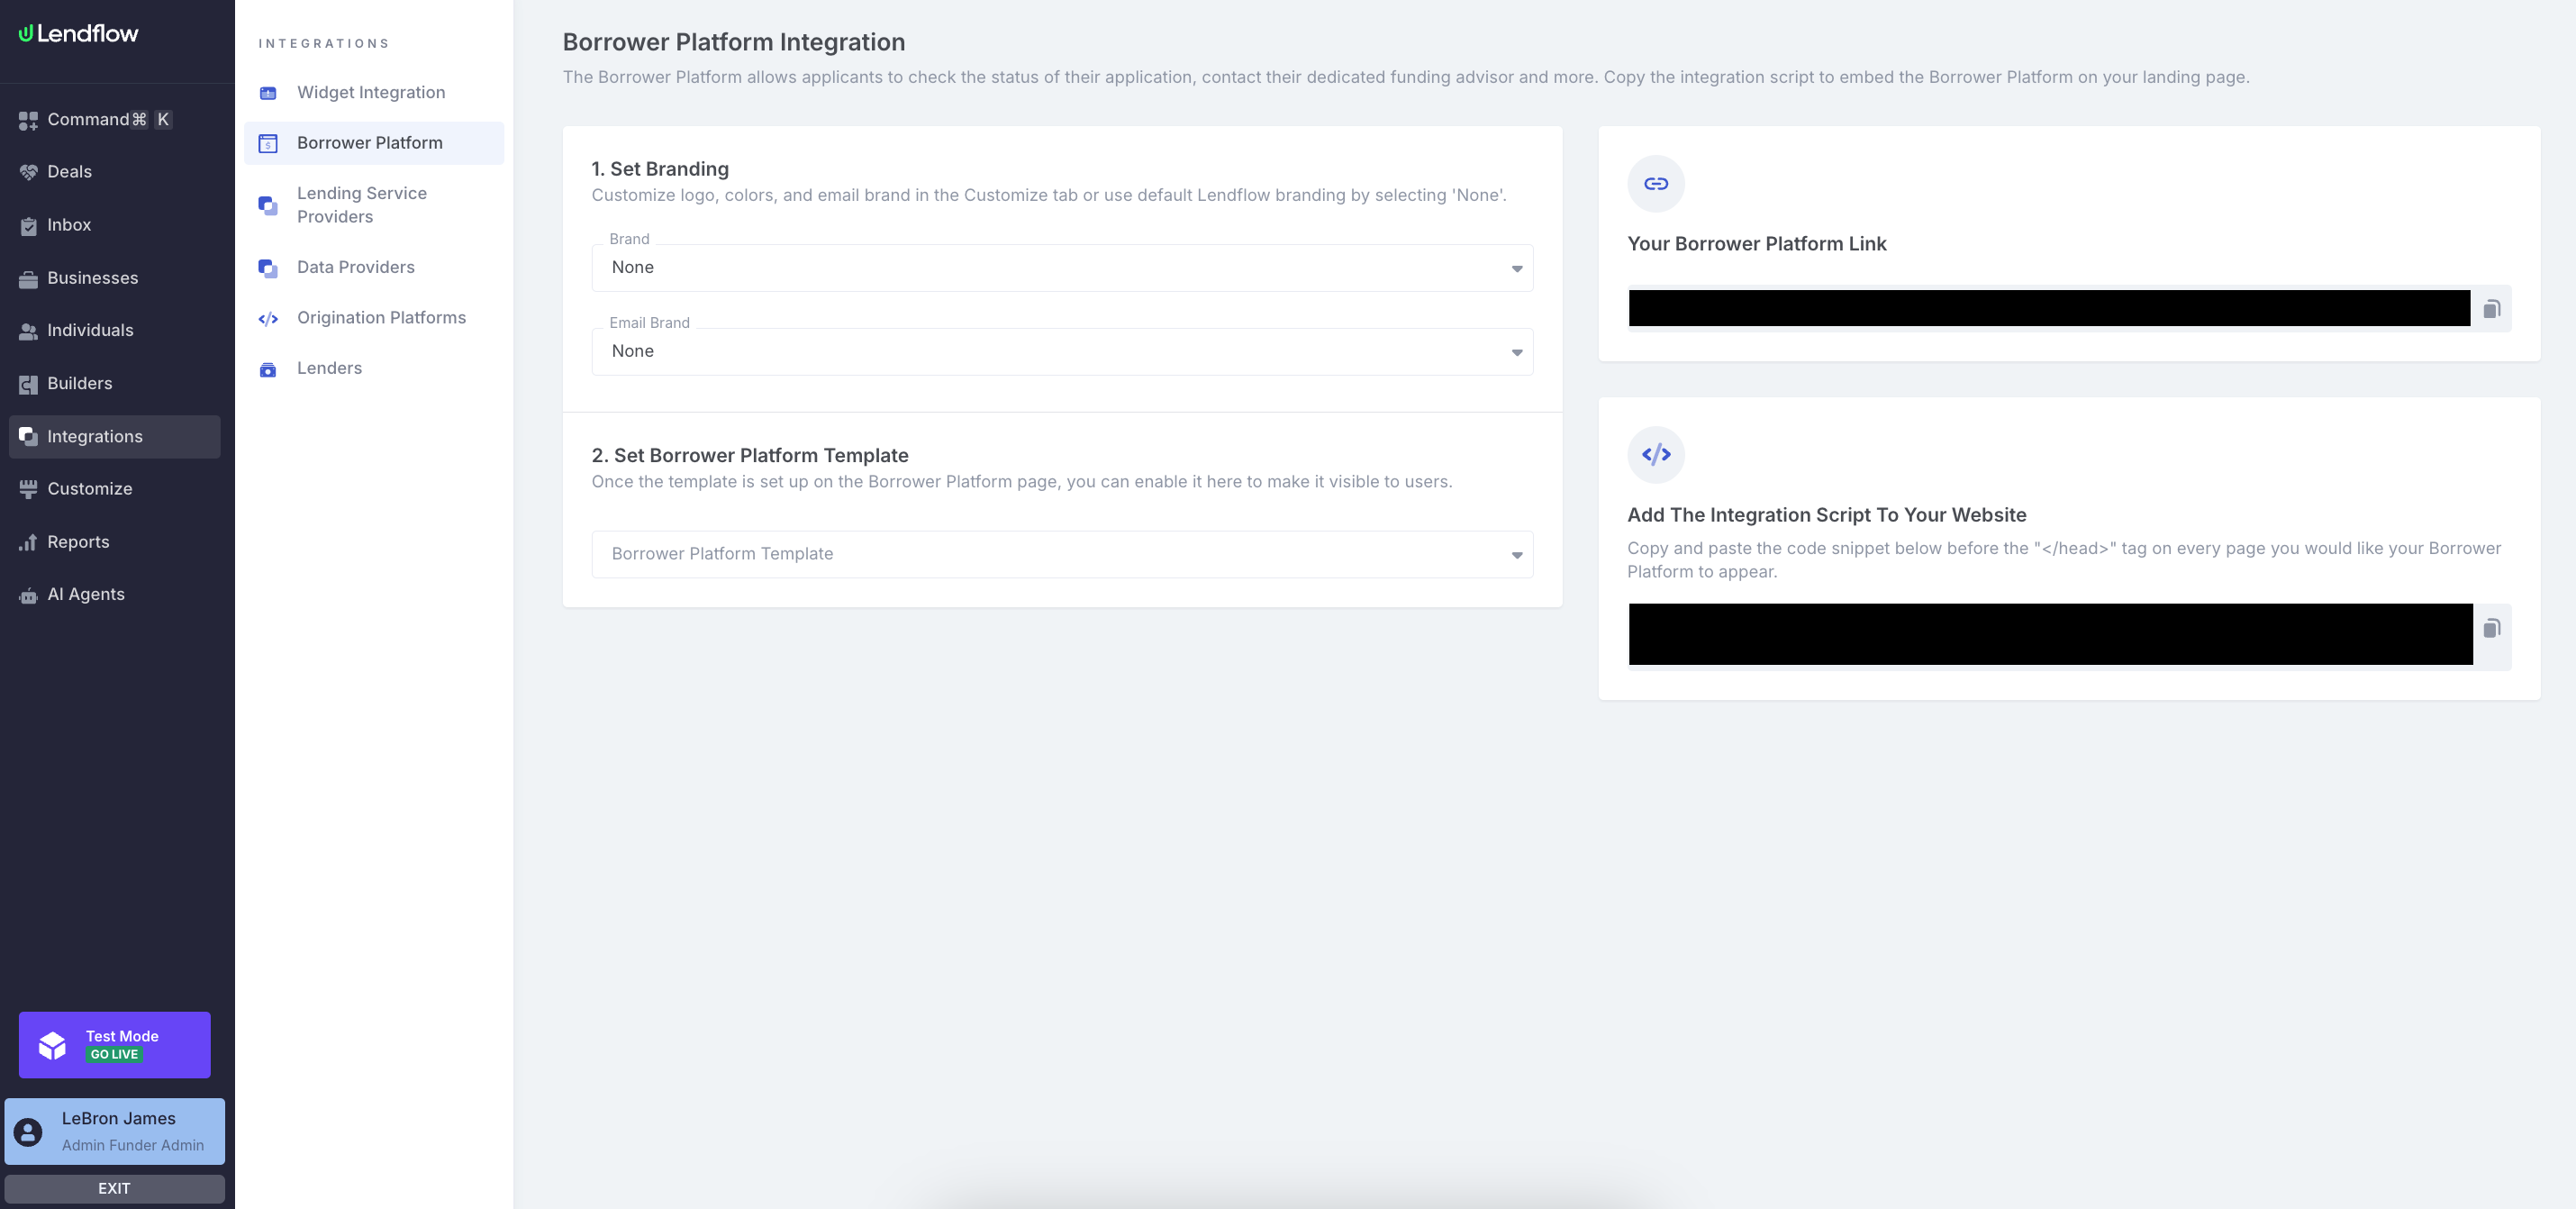Viewport: 2576px width, 1209px height.
Task: Go to Reports label
Action: coord(78,542)
